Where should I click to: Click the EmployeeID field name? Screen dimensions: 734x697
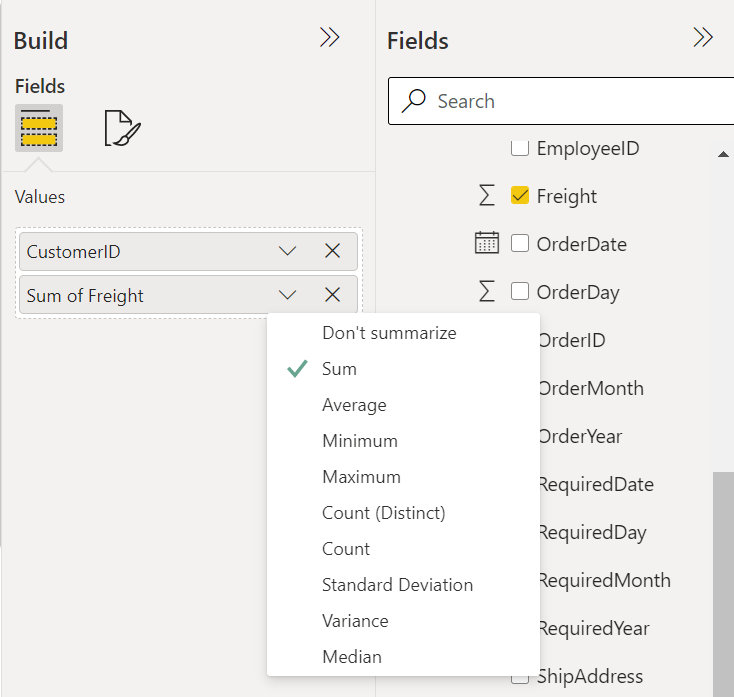588,149
